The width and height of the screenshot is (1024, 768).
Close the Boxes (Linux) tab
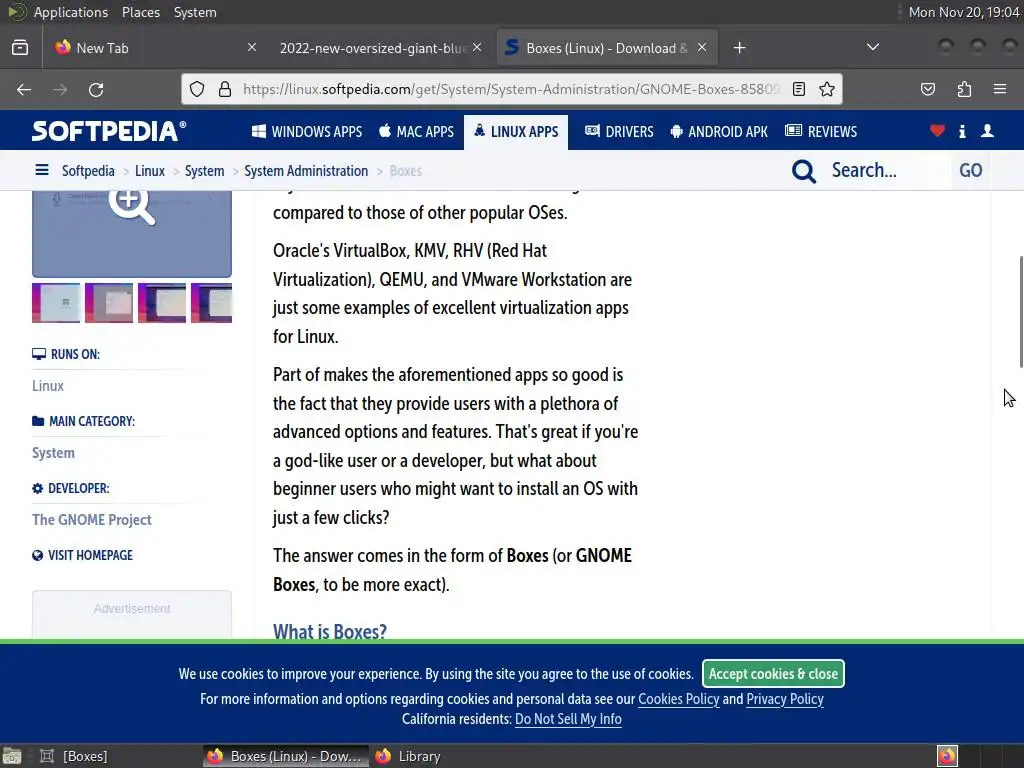(x=702, y=47)
